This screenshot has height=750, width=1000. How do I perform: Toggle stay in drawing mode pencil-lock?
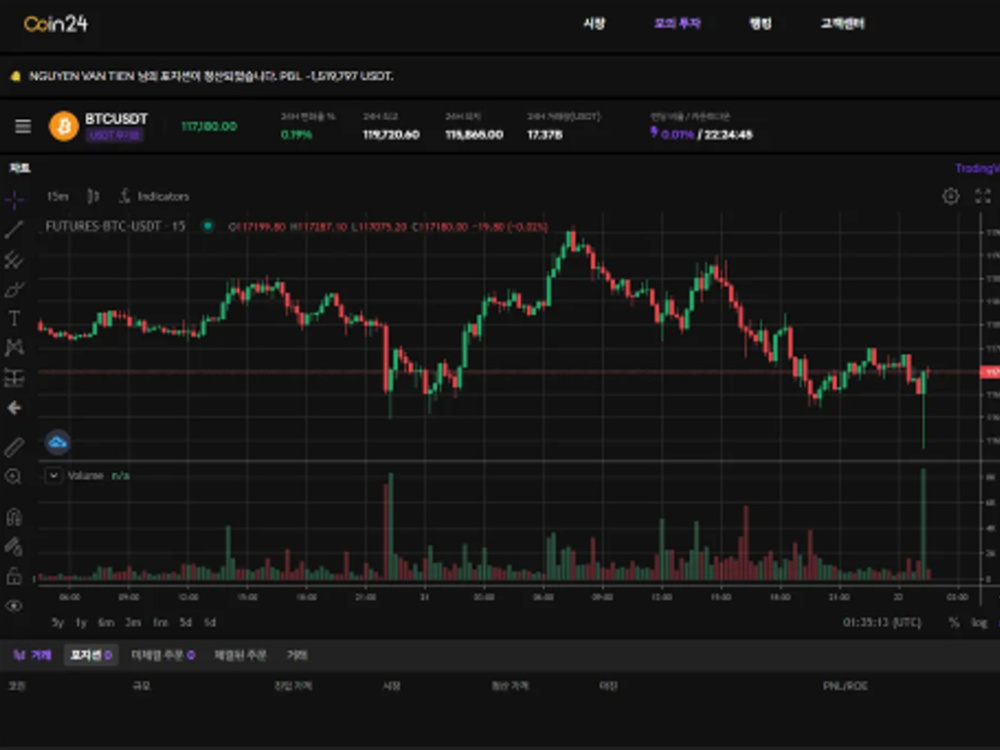click(14, 547)
